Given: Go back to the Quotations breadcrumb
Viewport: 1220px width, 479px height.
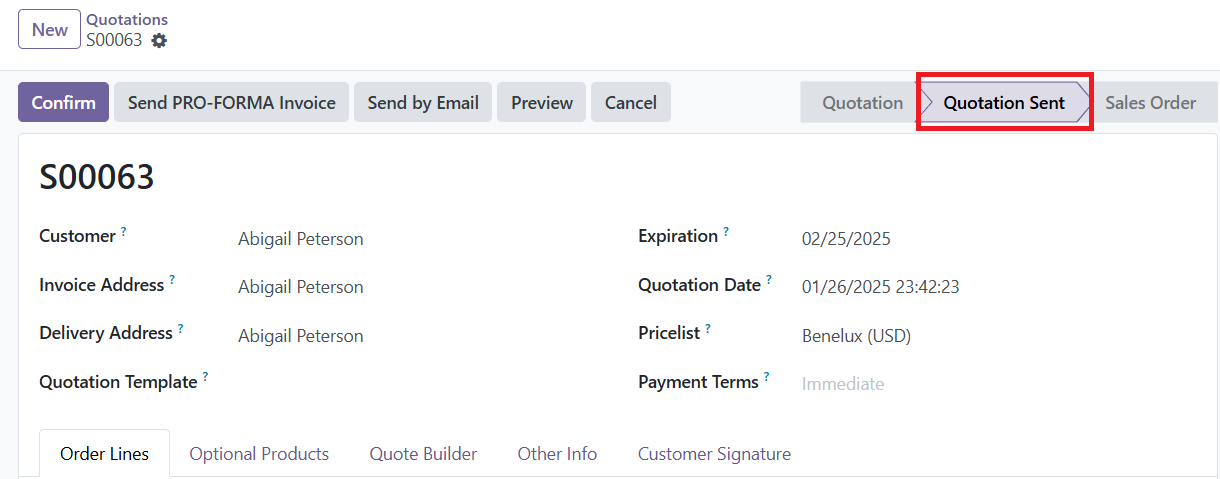Looking at the screenshot, I should [127, 20].
